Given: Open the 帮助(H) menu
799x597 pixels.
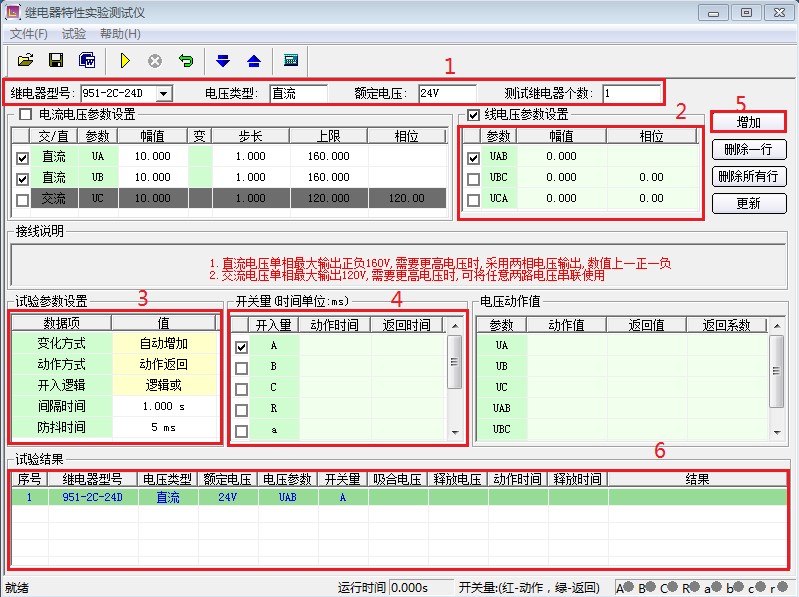Looking at the screenshot, I should click(120, 34).
